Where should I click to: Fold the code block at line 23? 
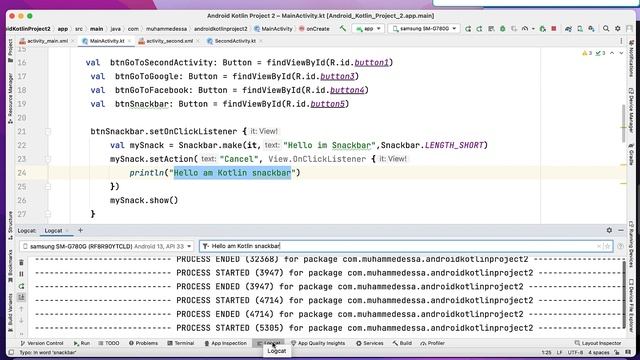pos(48,159)
